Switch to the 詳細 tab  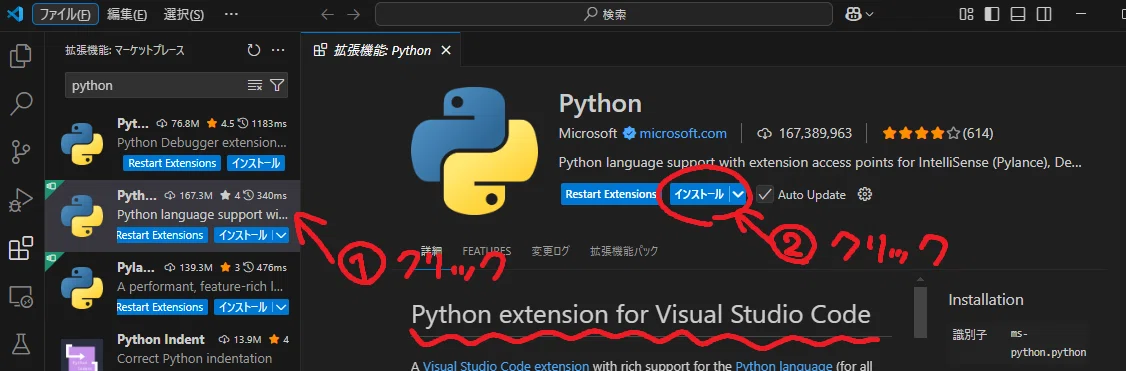coord(432,251)
